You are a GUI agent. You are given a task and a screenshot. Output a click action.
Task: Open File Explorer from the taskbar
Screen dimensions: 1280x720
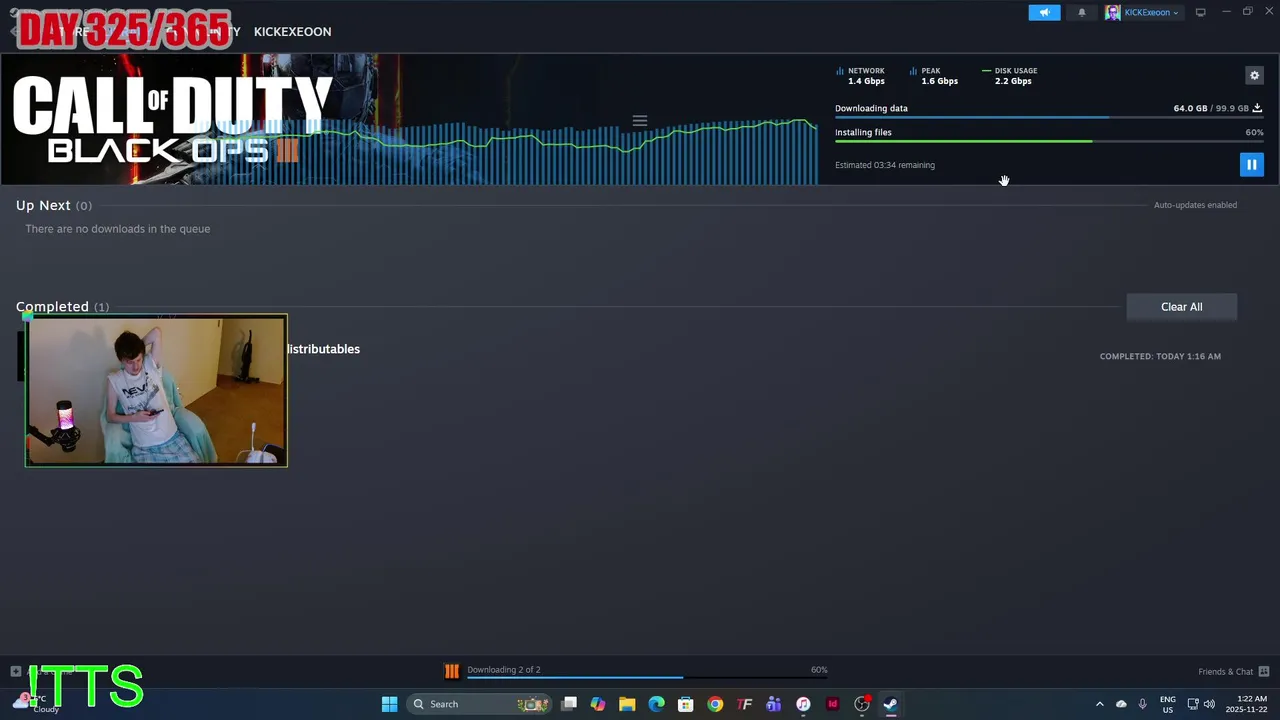tap(627, 704)
